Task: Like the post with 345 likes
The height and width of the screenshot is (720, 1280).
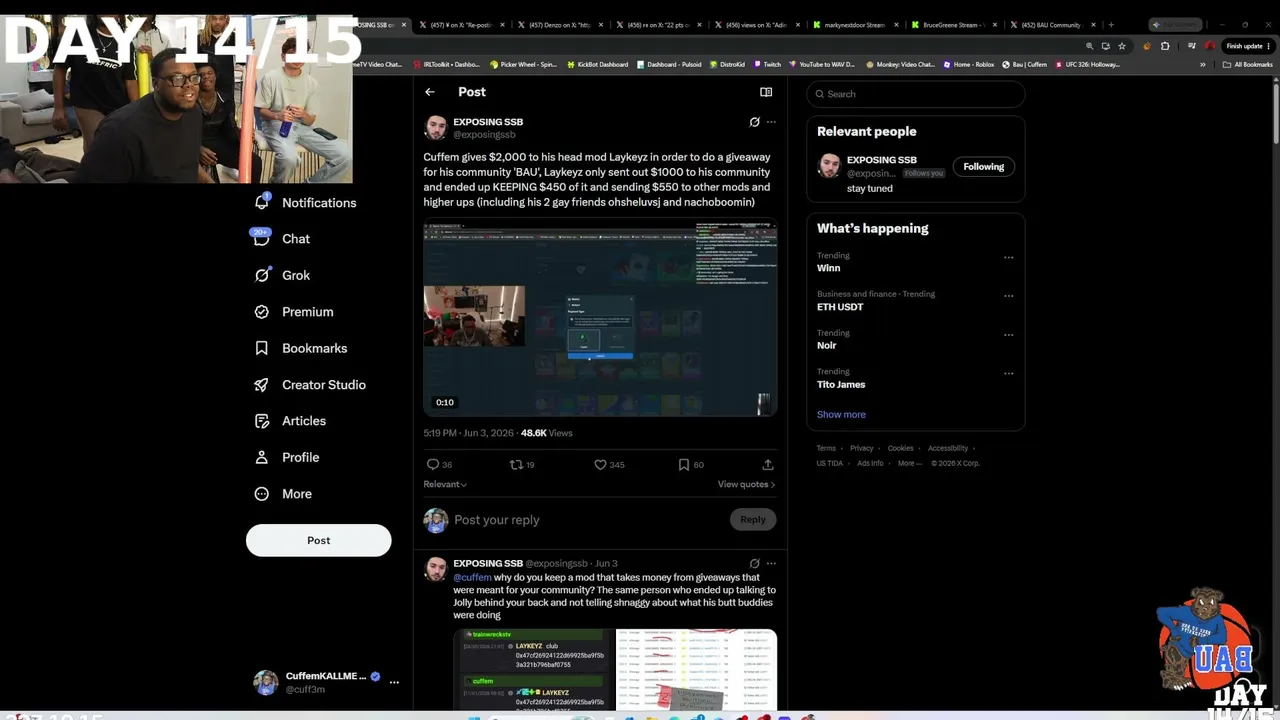Action: [609, 464]
